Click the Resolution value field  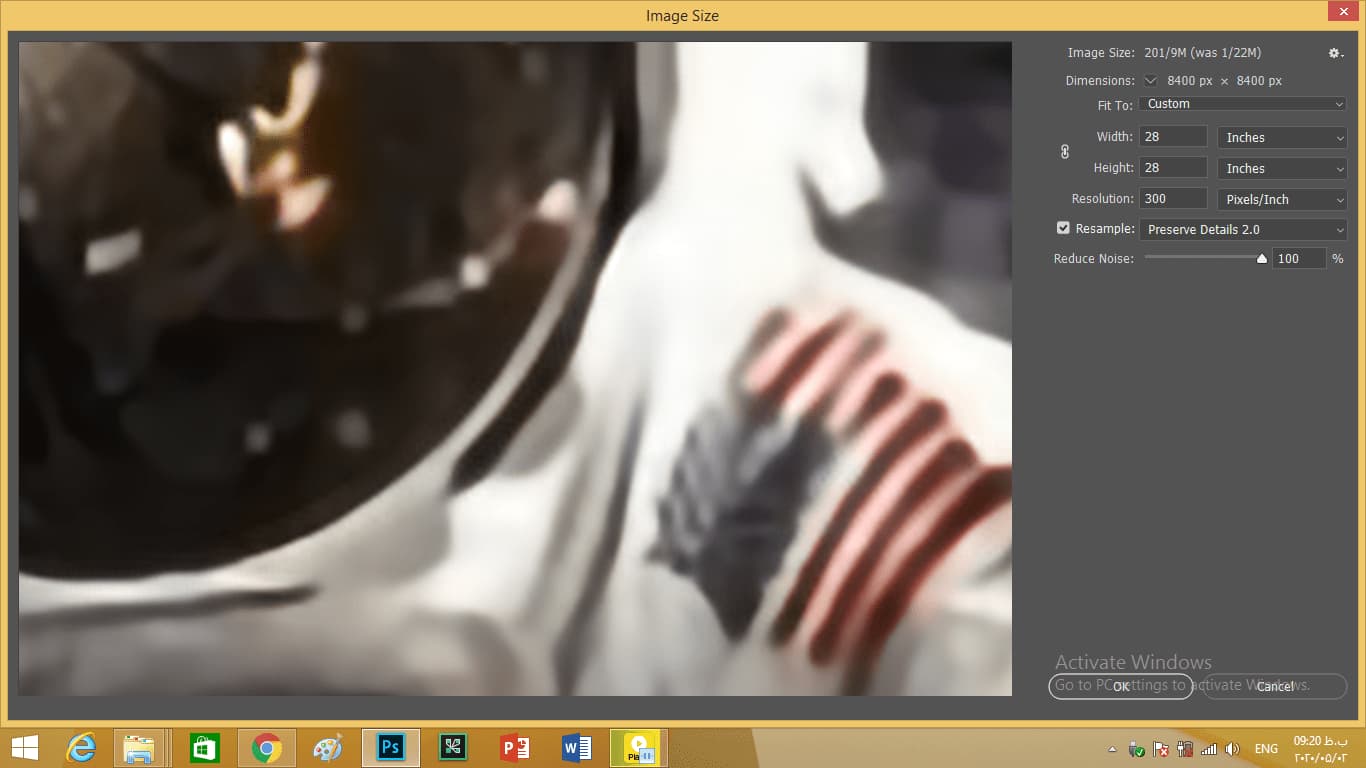point(1173,199)
